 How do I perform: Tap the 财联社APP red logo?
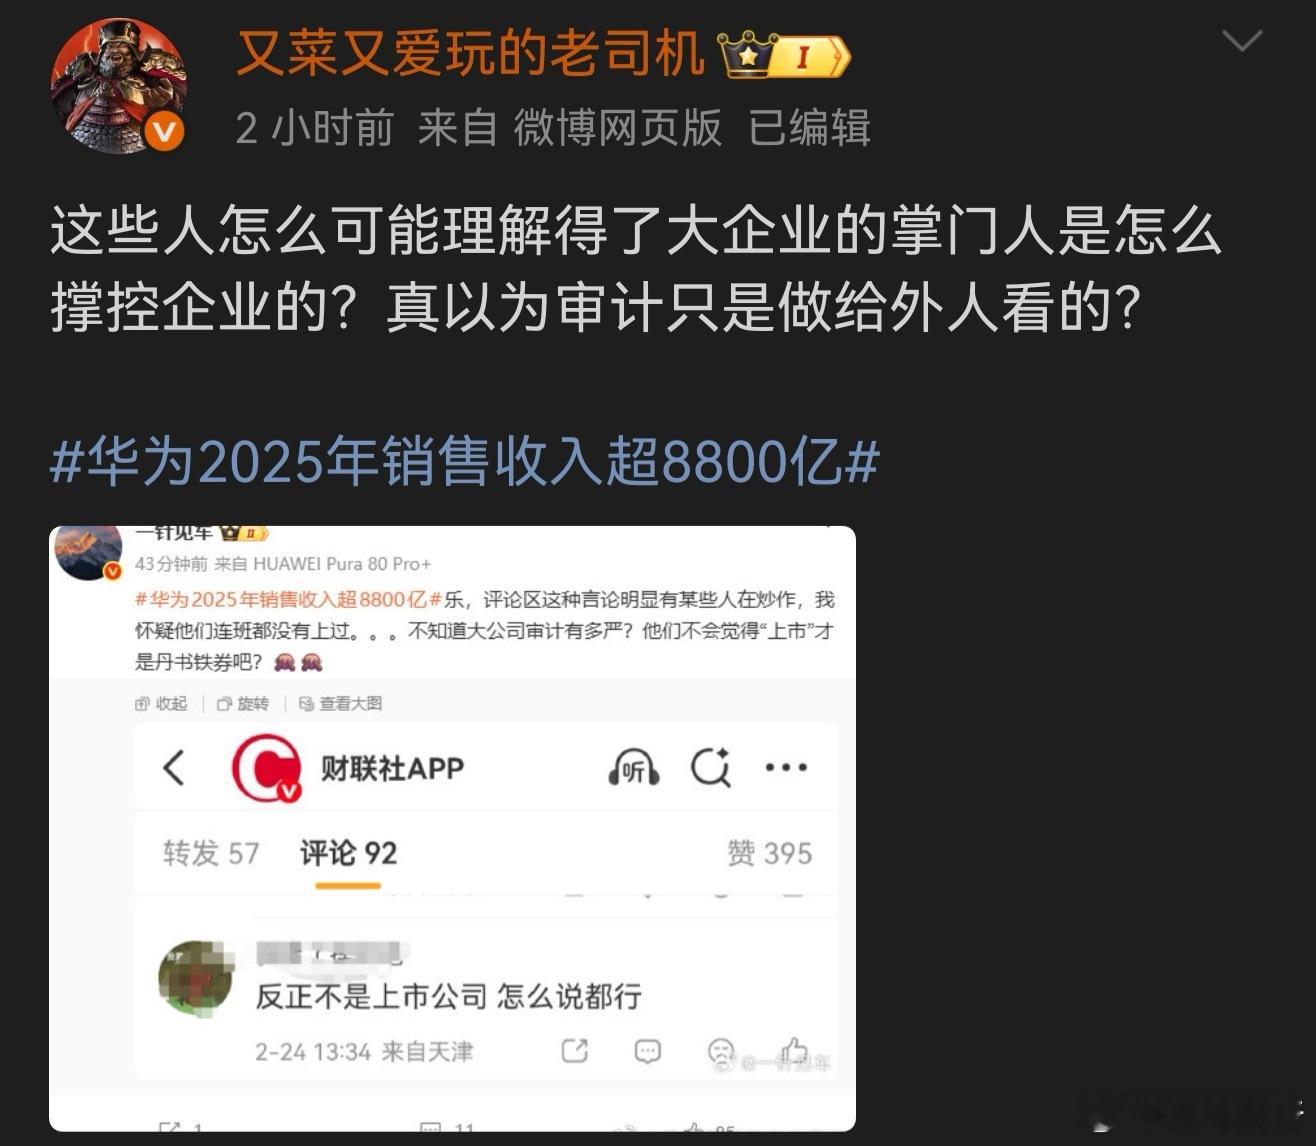pos(266,768)
